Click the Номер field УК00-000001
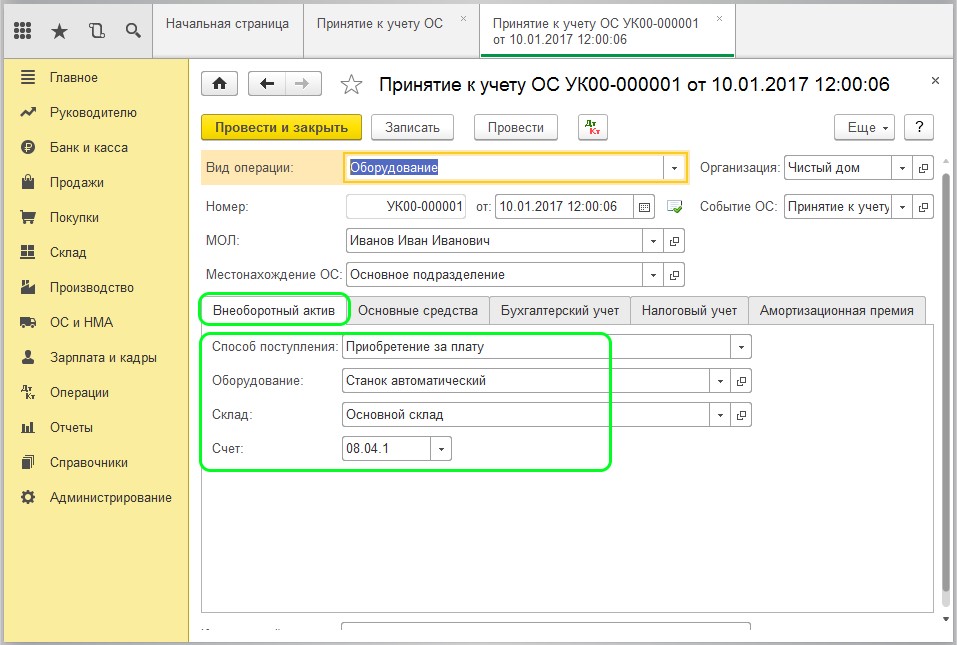The image size is (957, 645). click(x=406, y=207)
